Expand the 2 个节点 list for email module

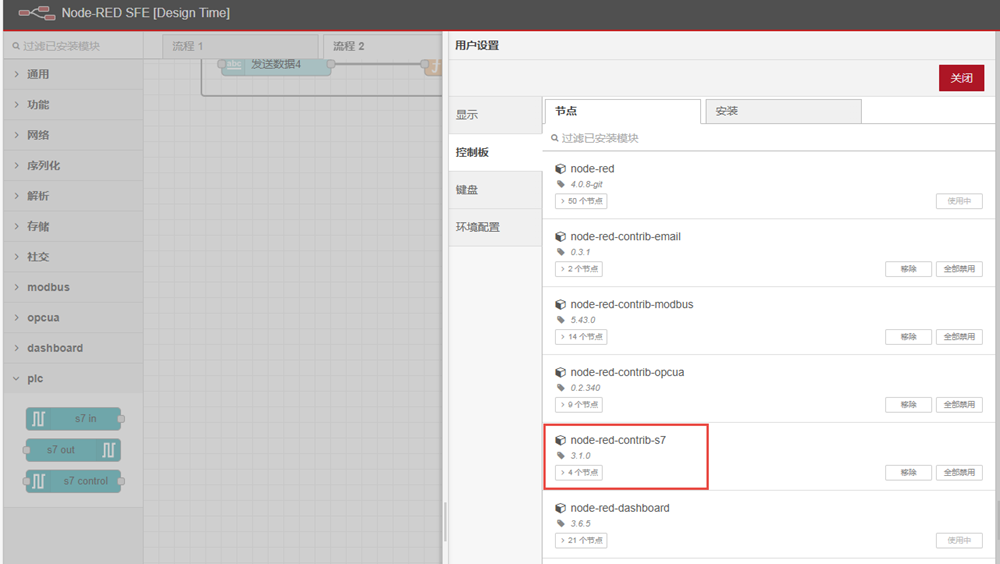pyautogui.click(x=578, y=269)
